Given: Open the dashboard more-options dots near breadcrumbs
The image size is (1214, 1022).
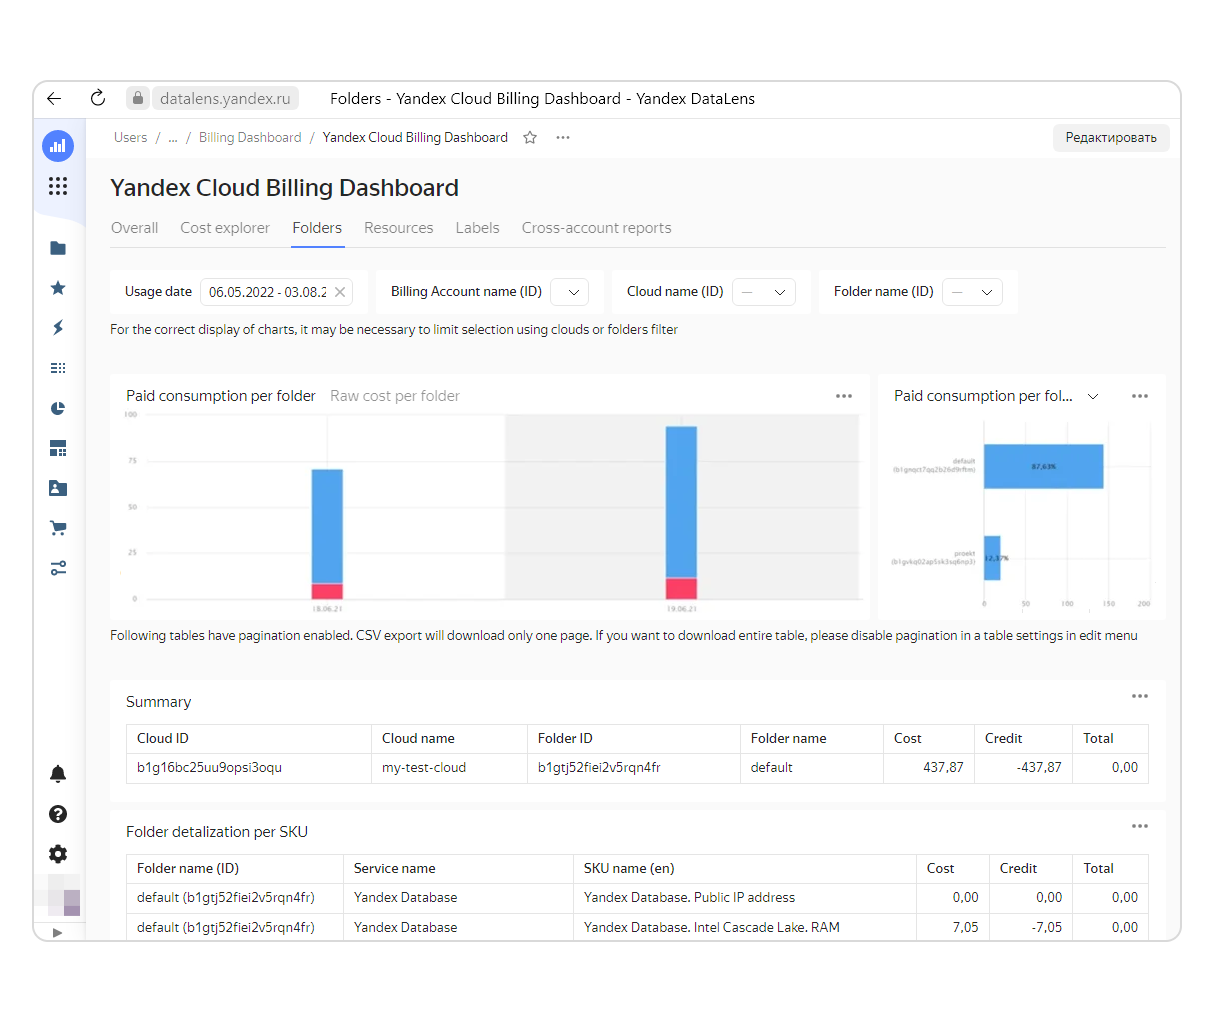Looking at the screenshot, I should pos(563,138).
